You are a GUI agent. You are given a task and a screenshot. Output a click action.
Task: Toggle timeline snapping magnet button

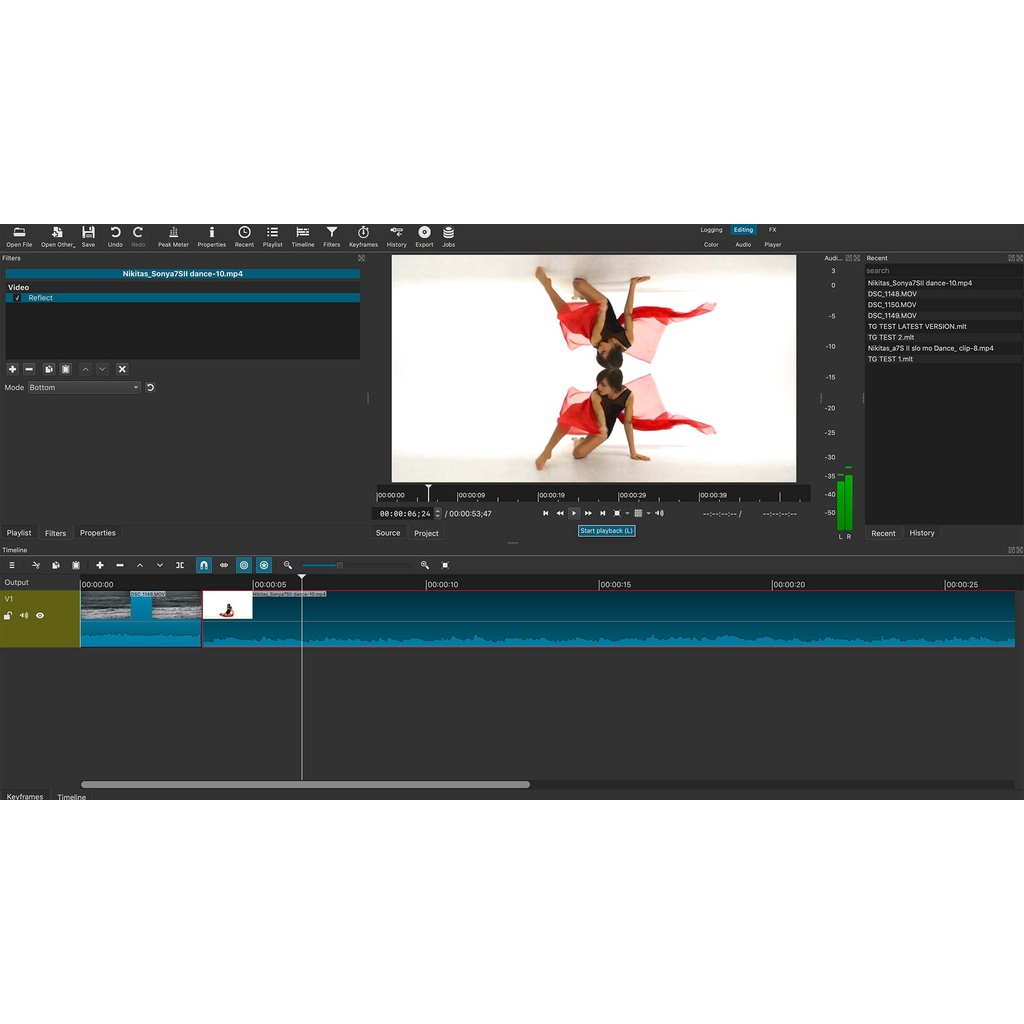(204, 565)
